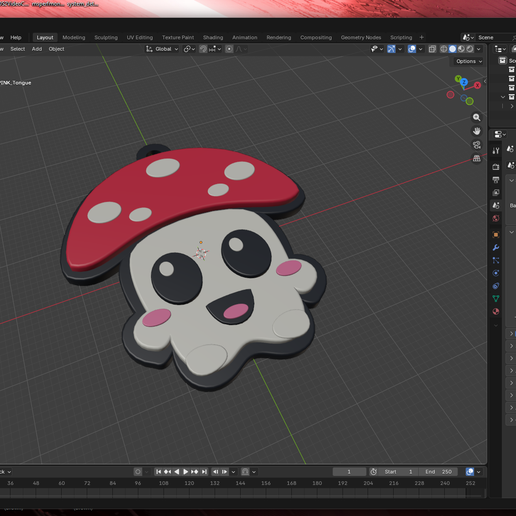Viewport: 516px width, 516px height.
Task: Switch to the Geometry Nodes workspace tab
Action: (361, 37)
